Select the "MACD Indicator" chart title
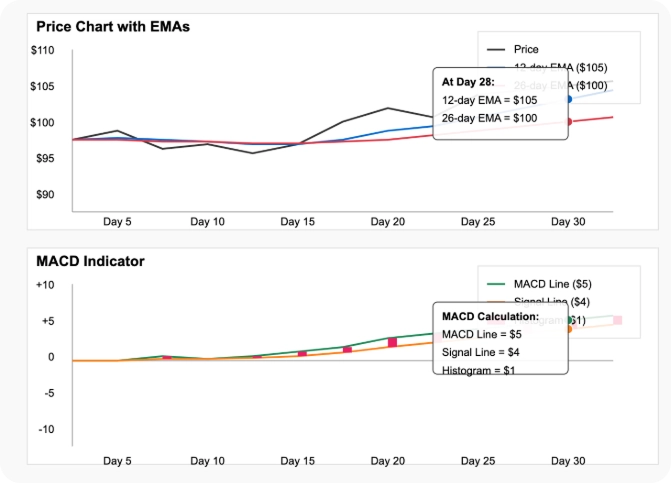 (90, 261)
